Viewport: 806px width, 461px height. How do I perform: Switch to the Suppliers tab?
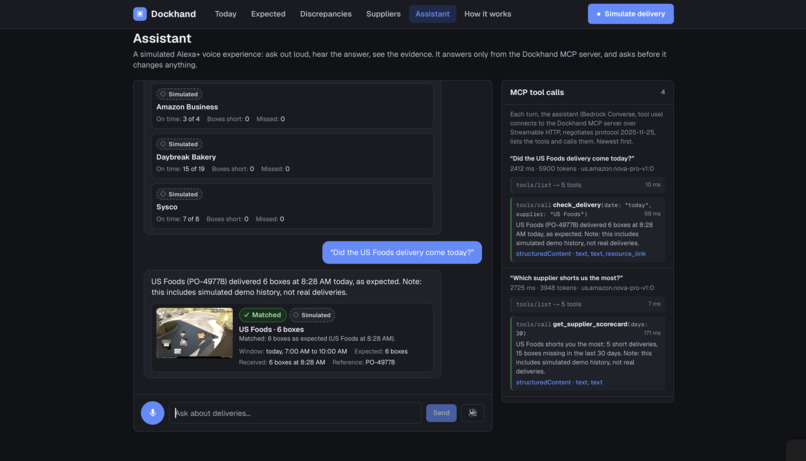383,14
